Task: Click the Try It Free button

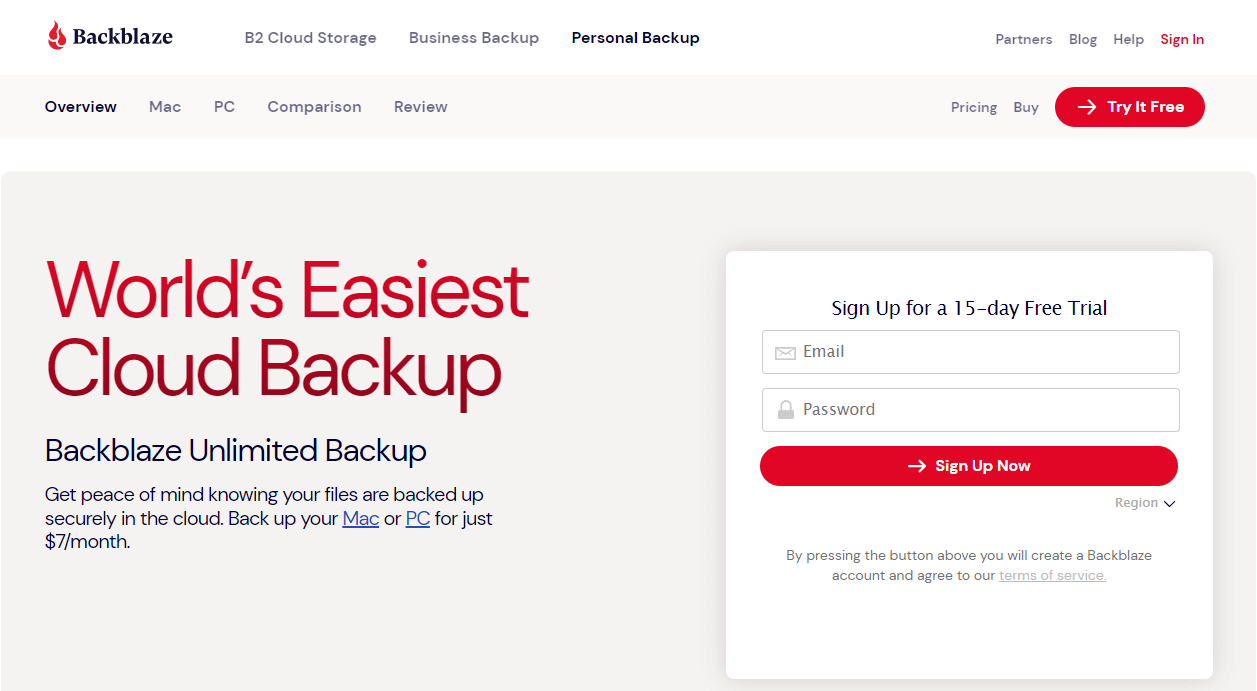Action: [x=1129, y=107]
